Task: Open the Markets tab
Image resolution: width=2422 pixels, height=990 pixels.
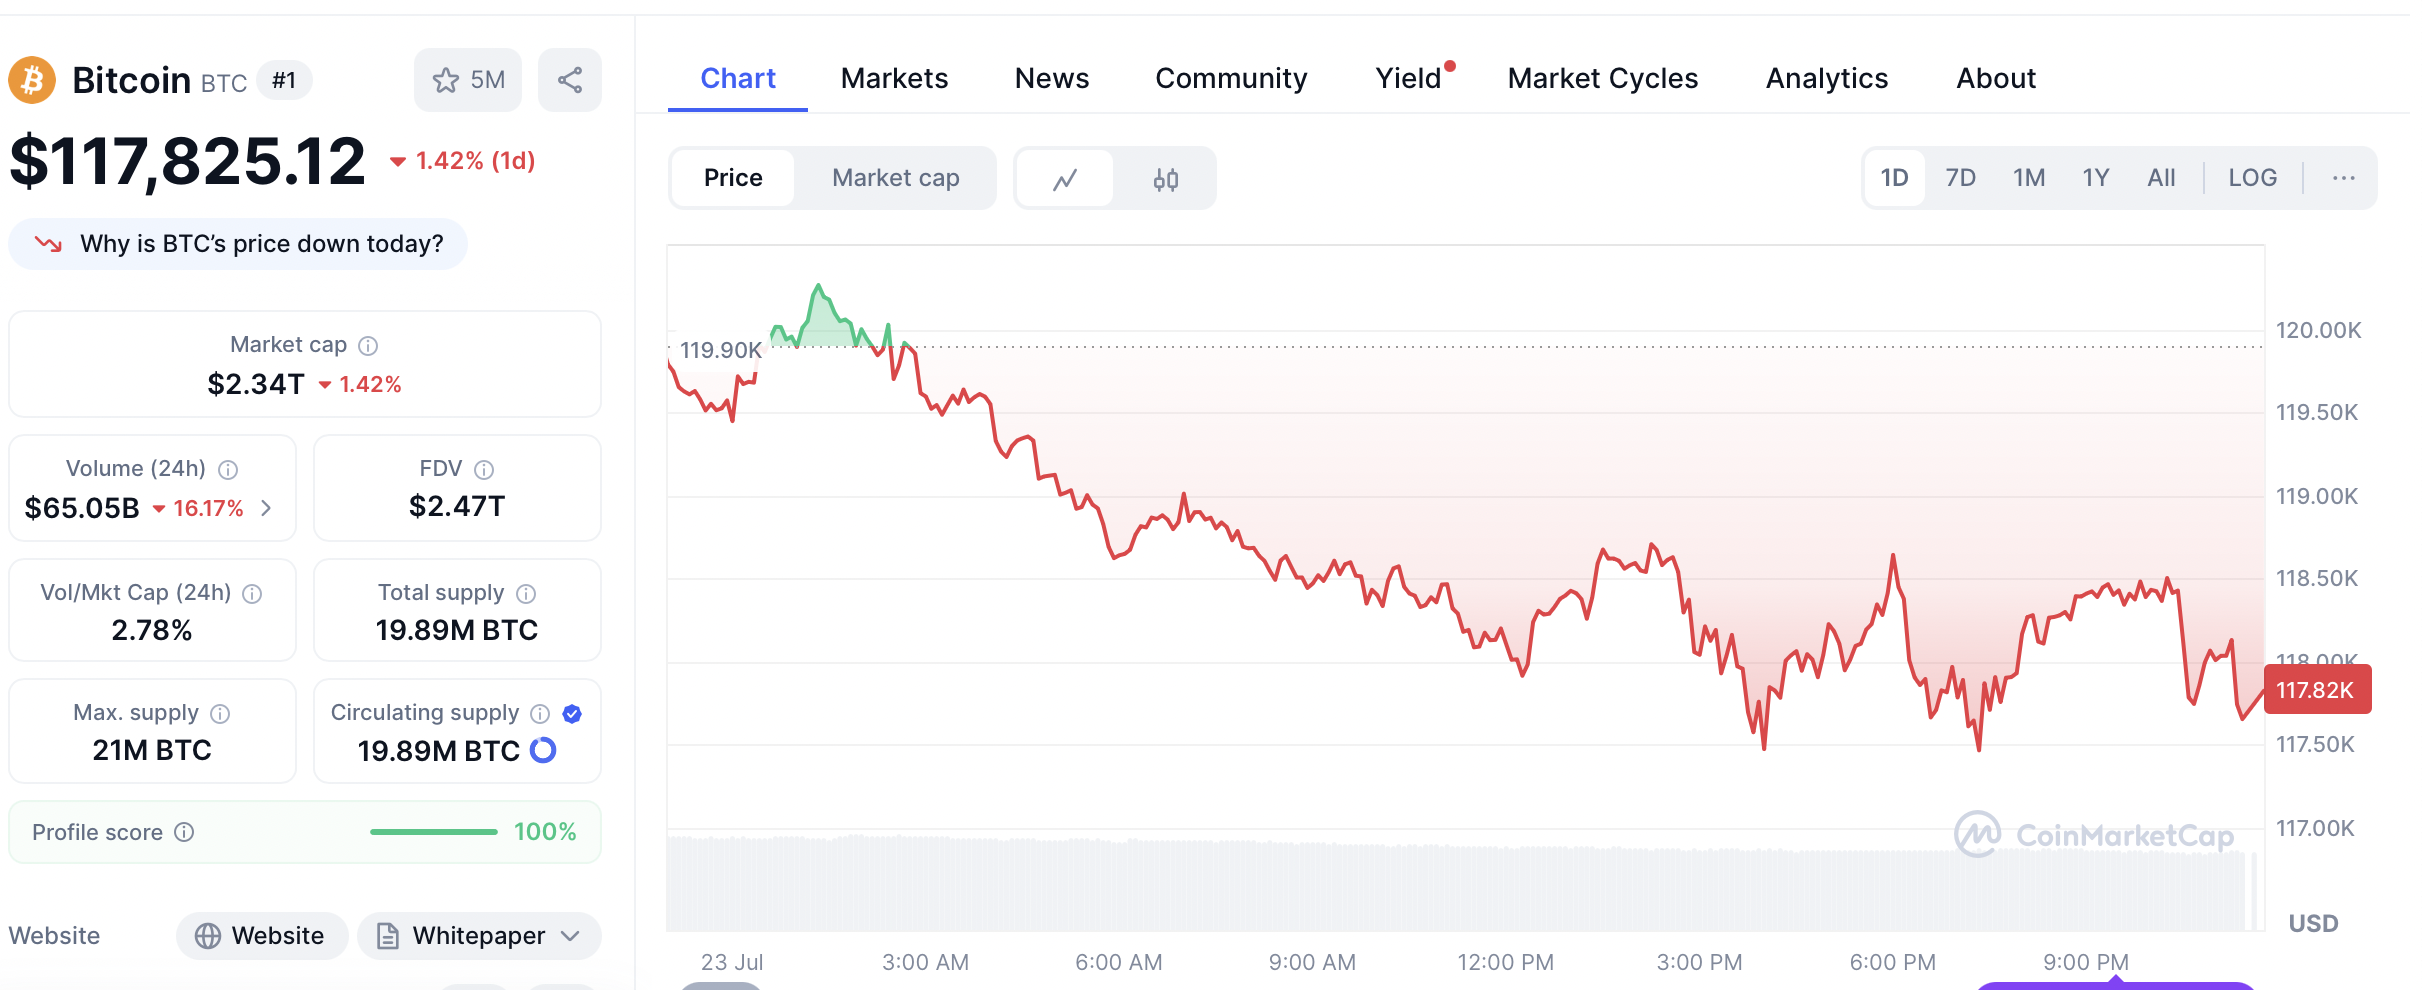Action: tap(894, 78)
